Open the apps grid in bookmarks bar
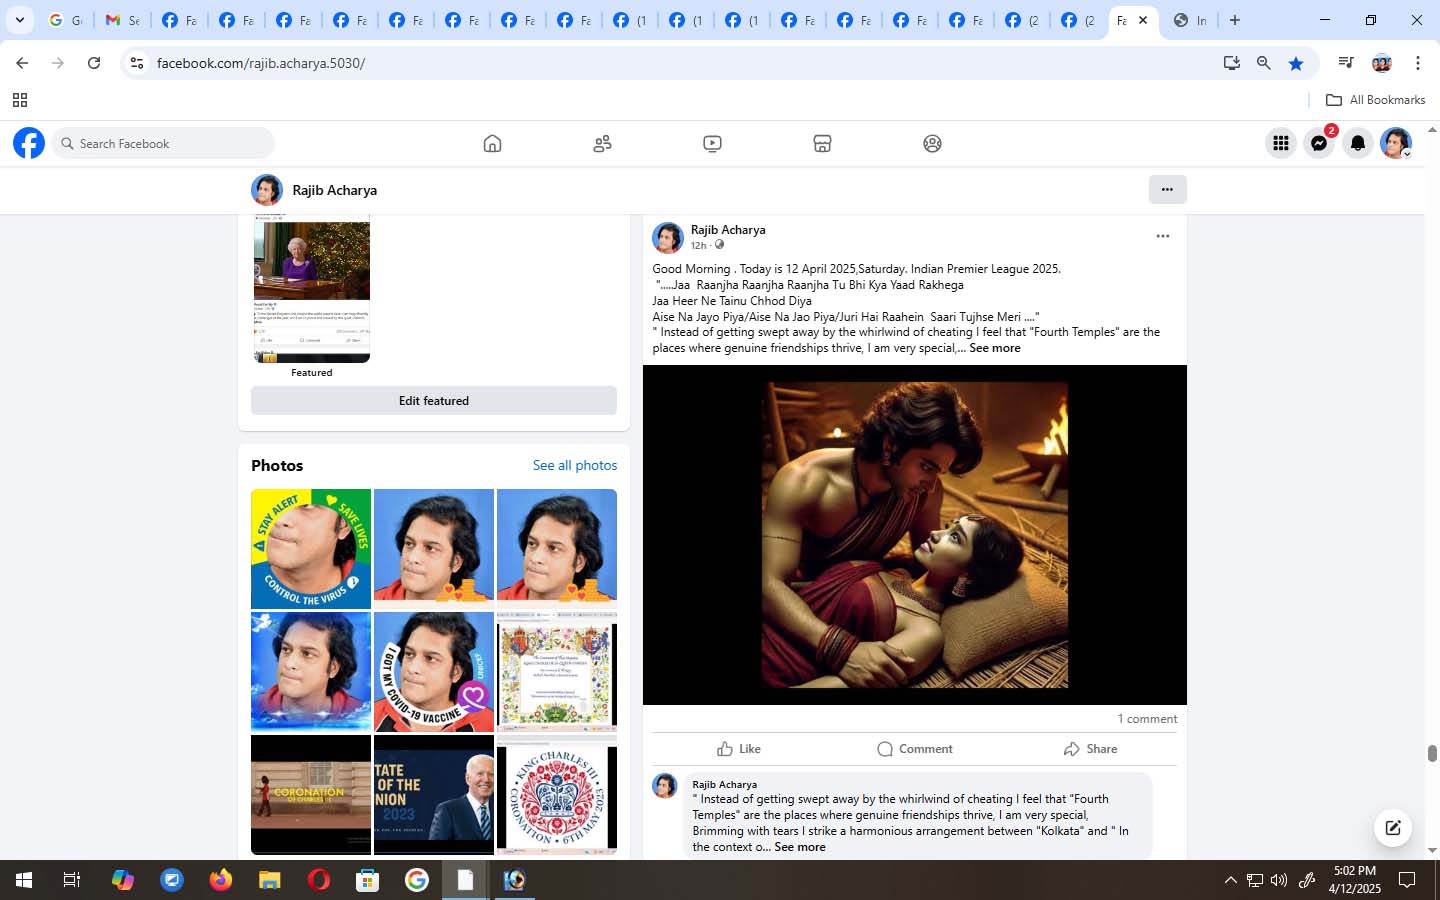The image size is (1440, 900). 19,100
